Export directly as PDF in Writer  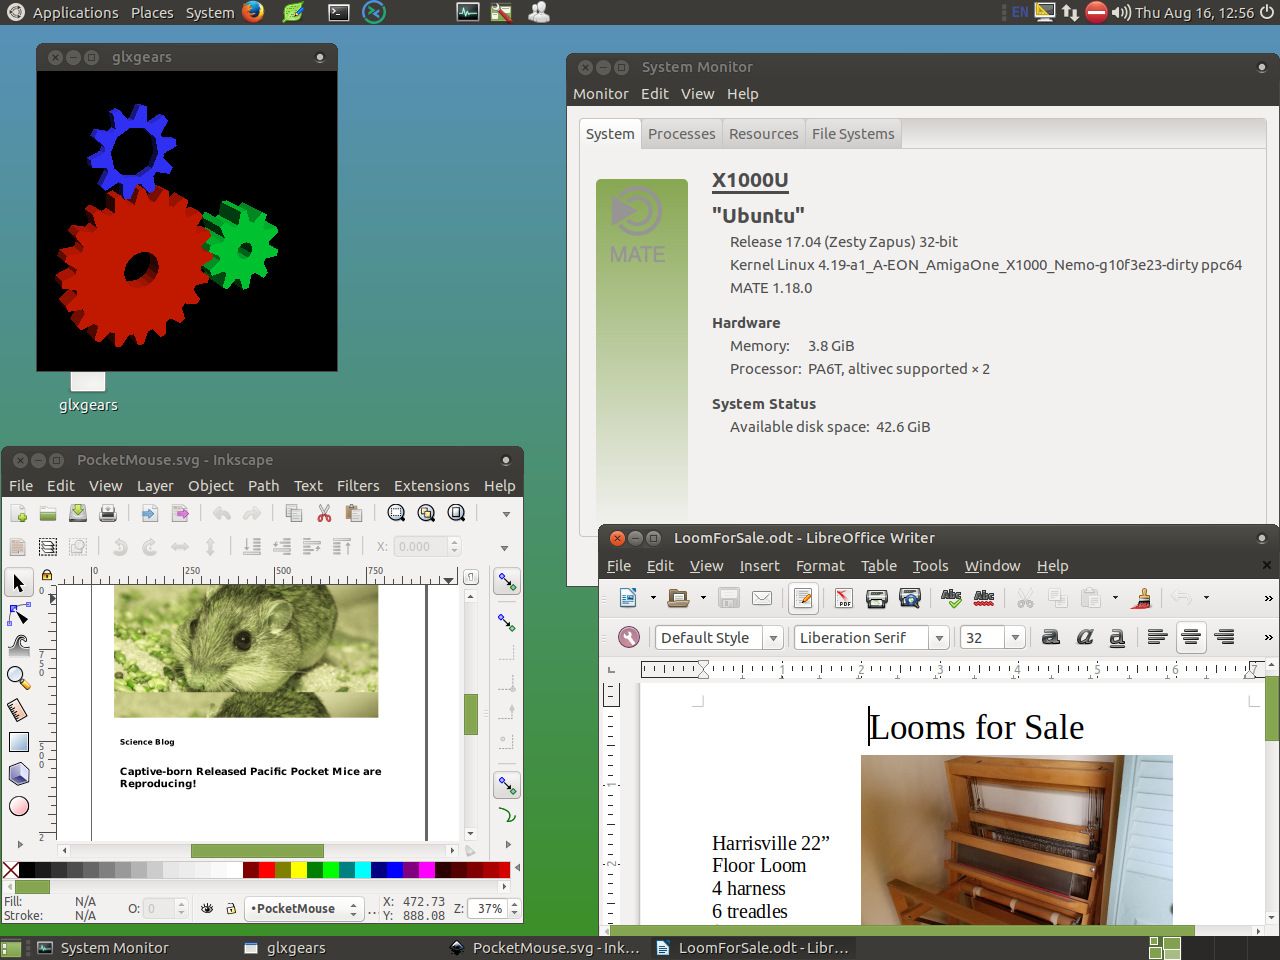pyautogui.click(x=843, y=598)
